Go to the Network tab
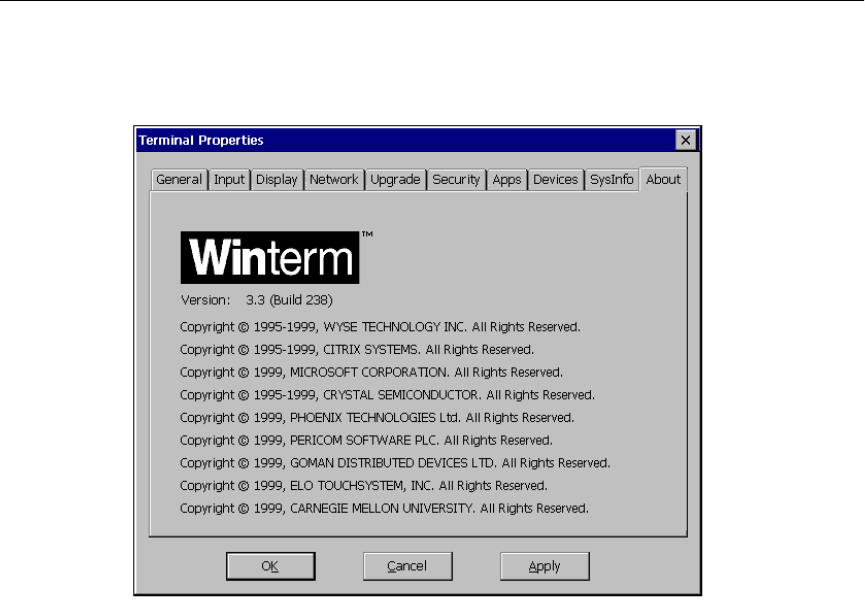Viewport: 865px width, 600px height. click(x=334, y=180)
